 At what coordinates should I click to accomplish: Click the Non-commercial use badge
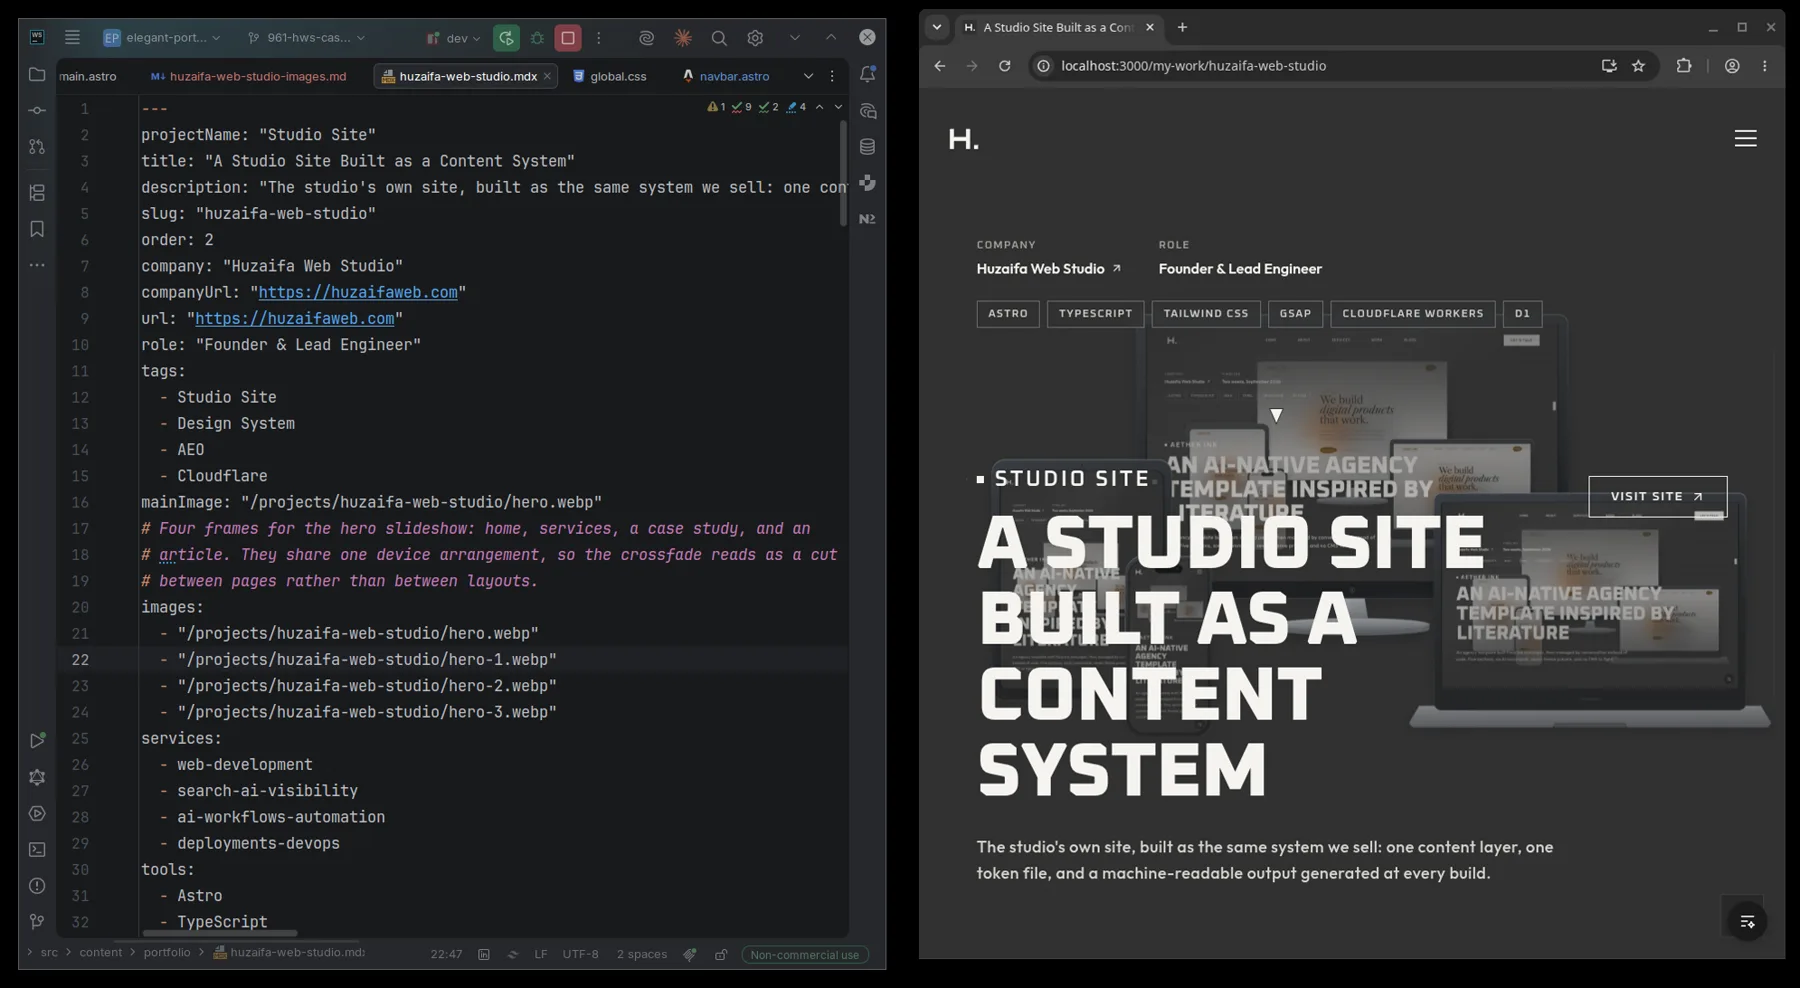tap(804, 955)
